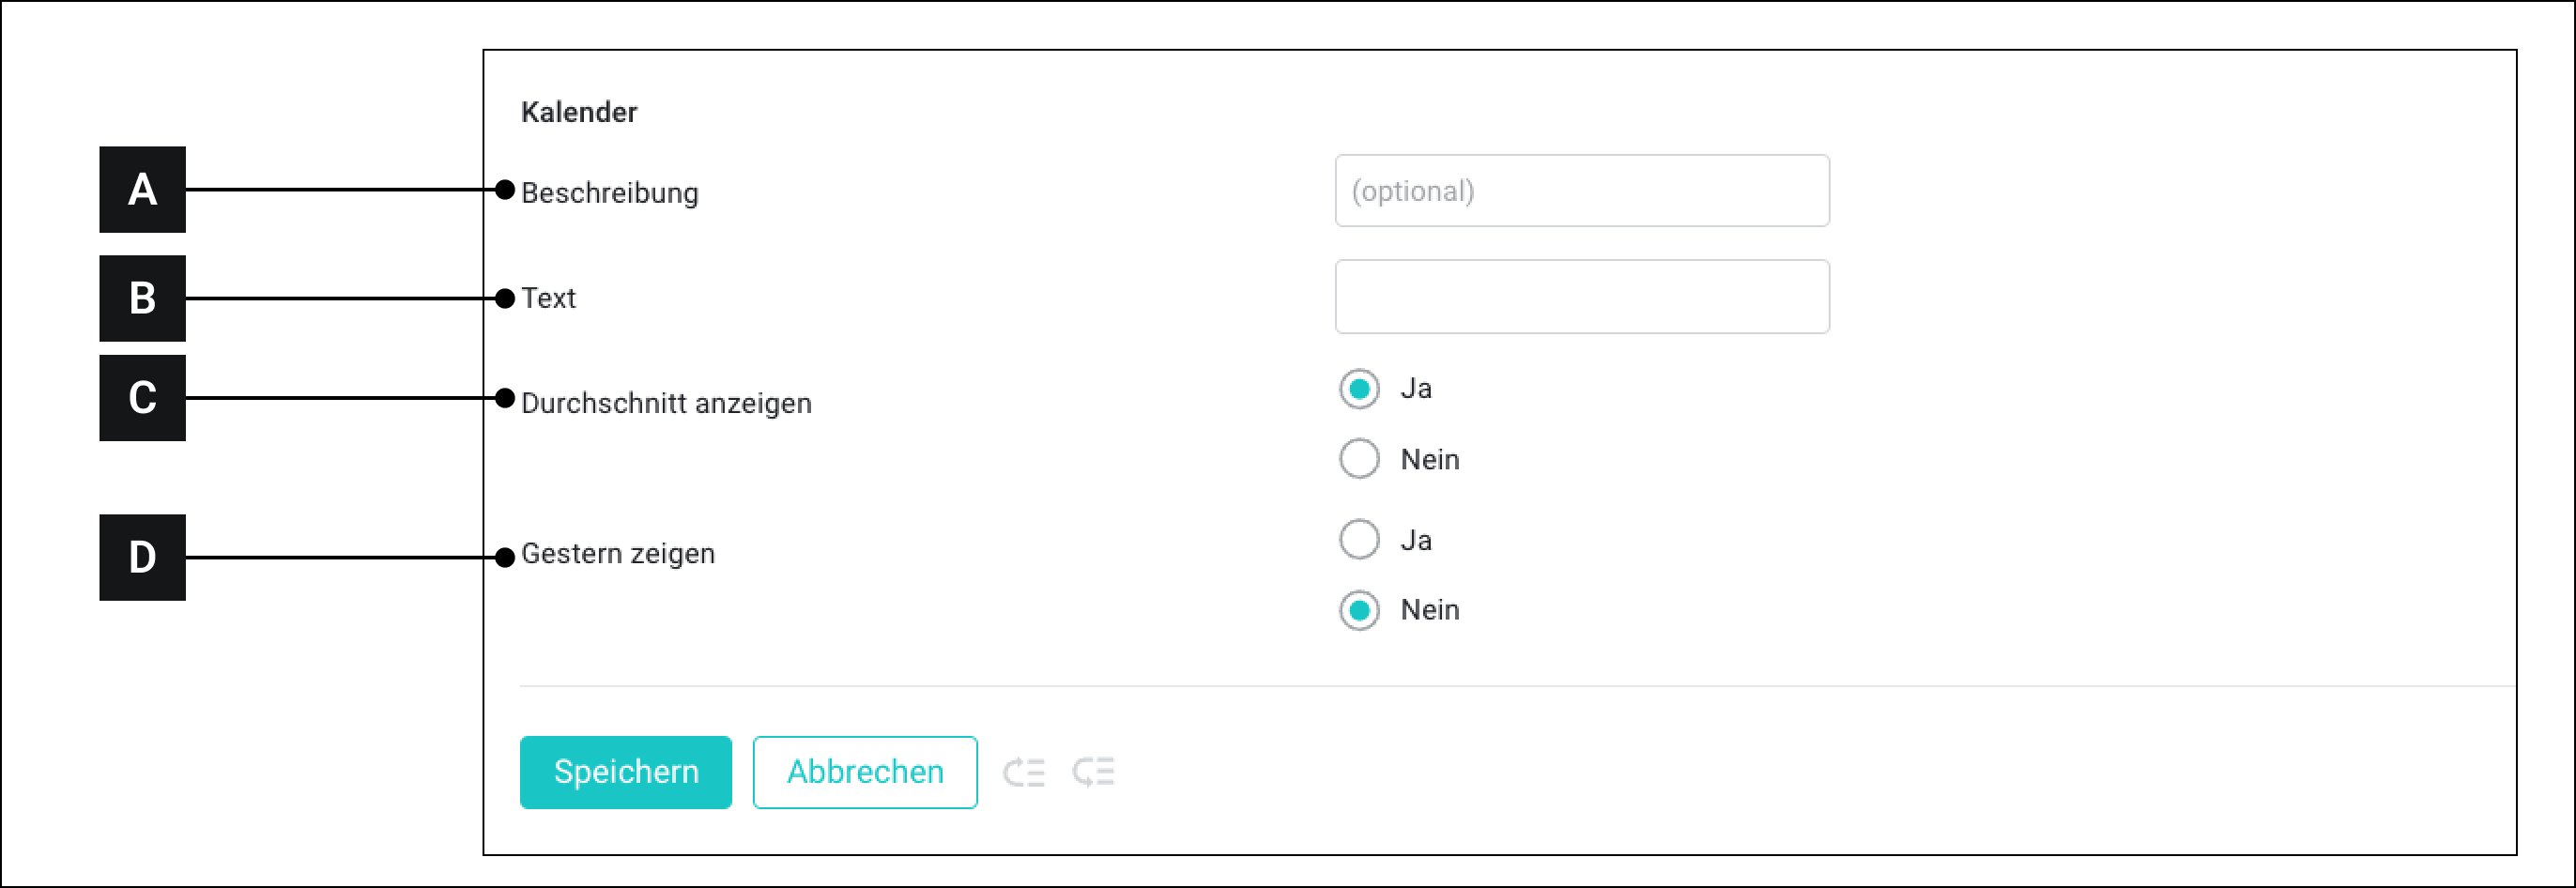The width and height of the screenshot is (2576, 888).
Task: Choose Nein for Gestern zeigen
Action: tap(1359, 610)
